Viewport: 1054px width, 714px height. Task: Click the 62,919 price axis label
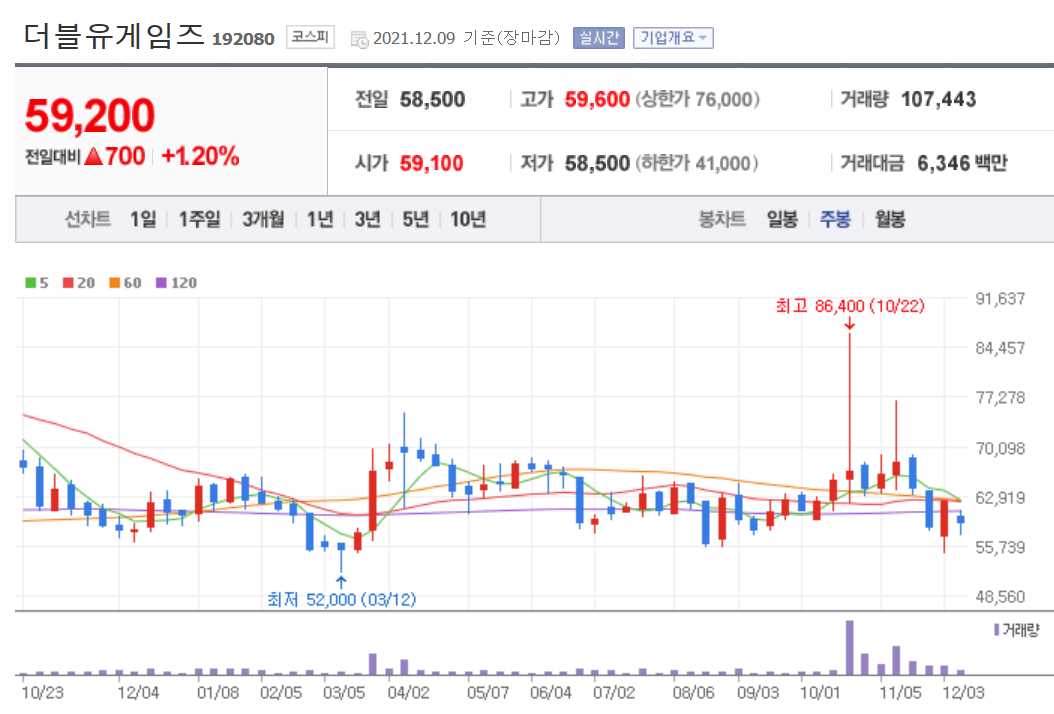pyautogui.click(x=1000, y=498)
